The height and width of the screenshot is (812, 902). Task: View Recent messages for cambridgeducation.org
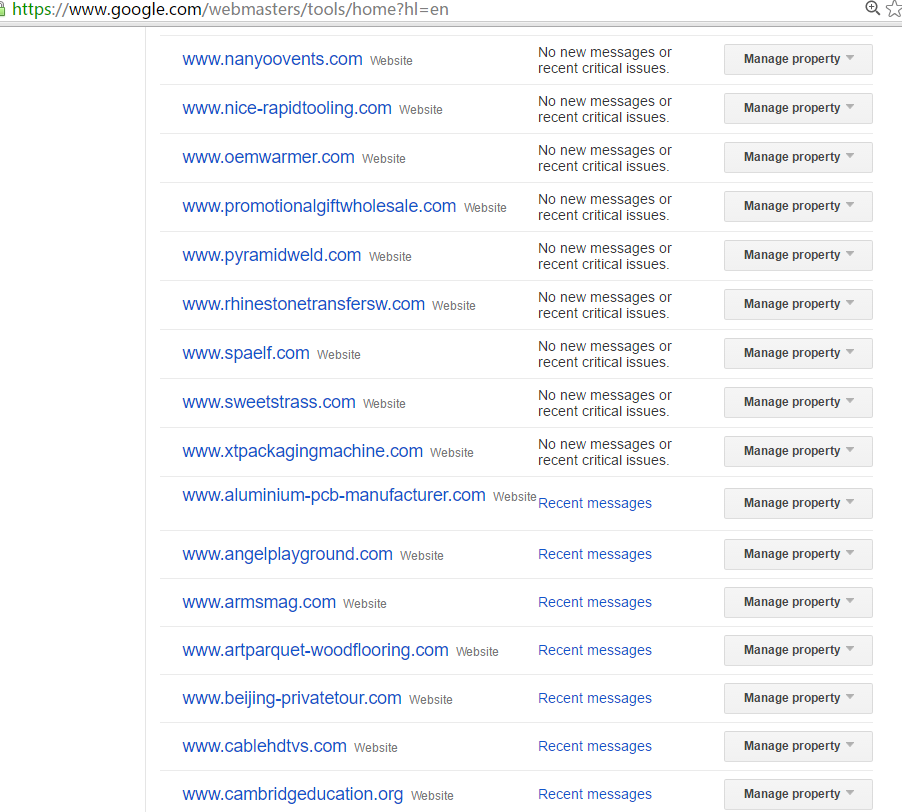click(595, 794)
